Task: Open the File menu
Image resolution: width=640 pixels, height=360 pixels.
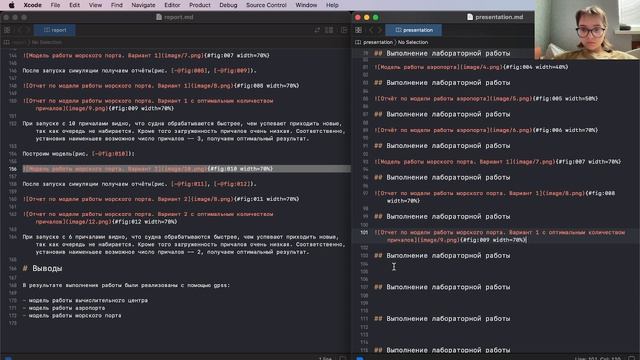Action: point(55,5)
